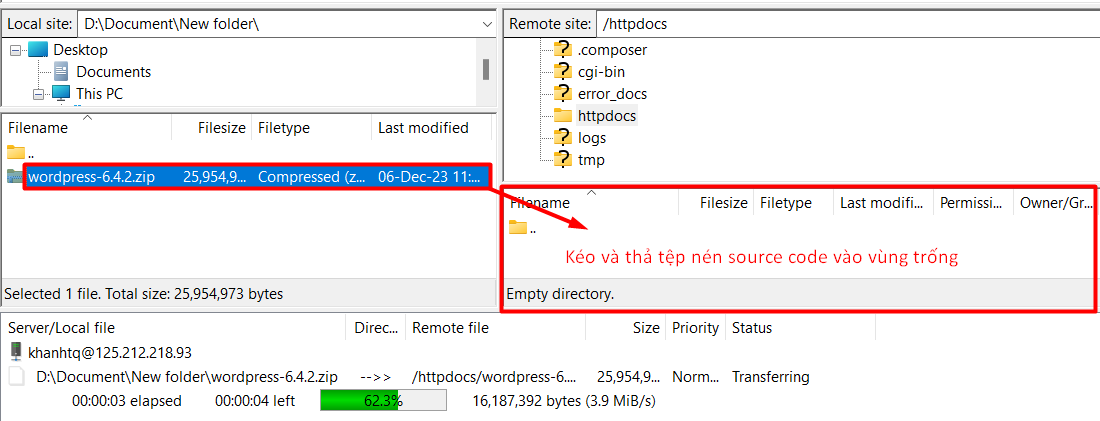Viewport: 1100px width, 421px height.
Task: Sort local files by Last modified column
Action: click(x=423, y=128)
